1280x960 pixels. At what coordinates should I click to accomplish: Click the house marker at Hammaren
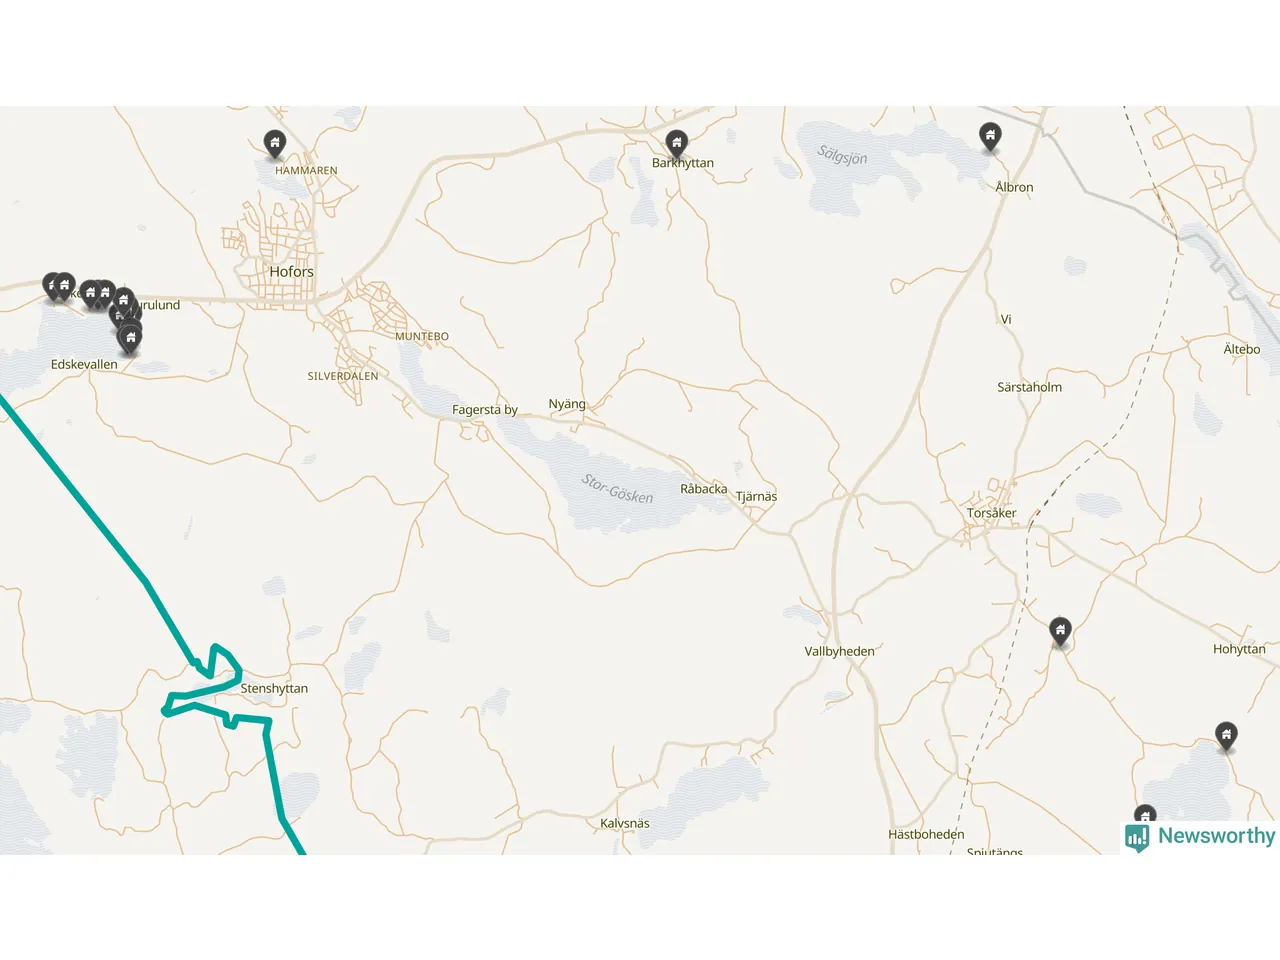tap(274, 144)
